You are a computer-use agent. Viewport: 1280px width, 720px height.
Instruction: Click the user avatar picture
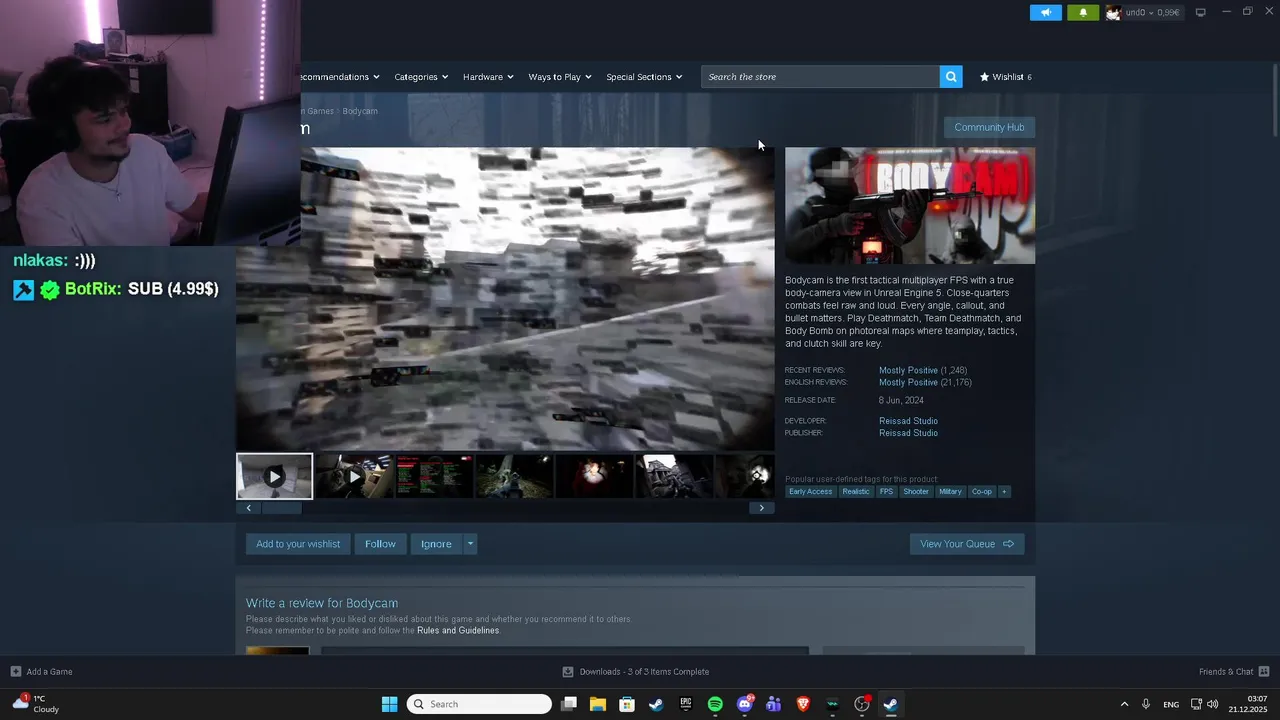pos(1113,12)
